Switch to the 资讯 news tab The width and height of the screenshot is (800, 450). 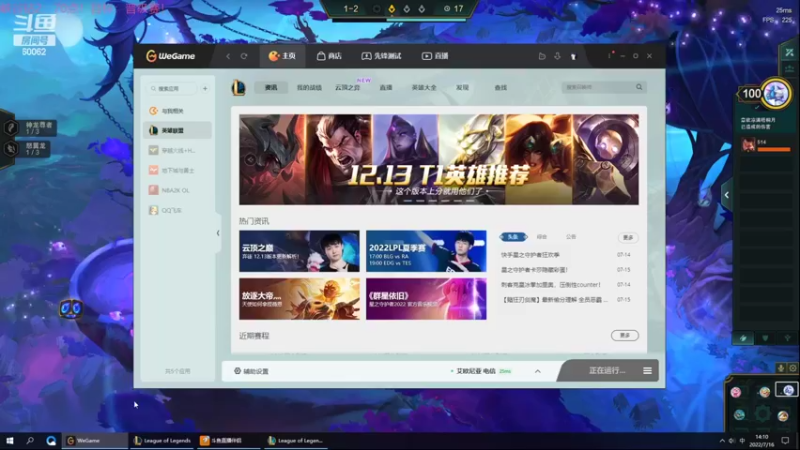coord(271,88)
